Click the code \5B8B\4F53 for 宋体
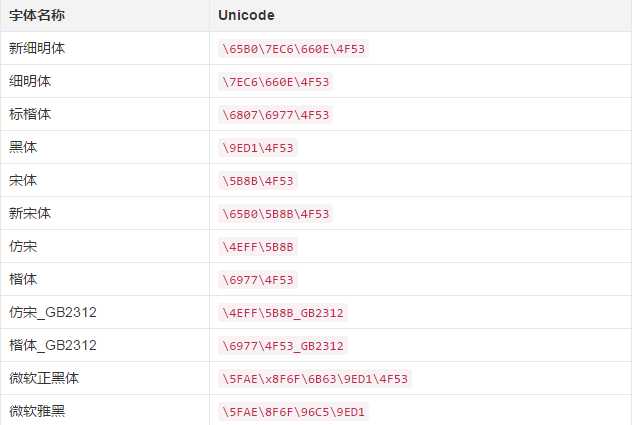 click(258, 181)
